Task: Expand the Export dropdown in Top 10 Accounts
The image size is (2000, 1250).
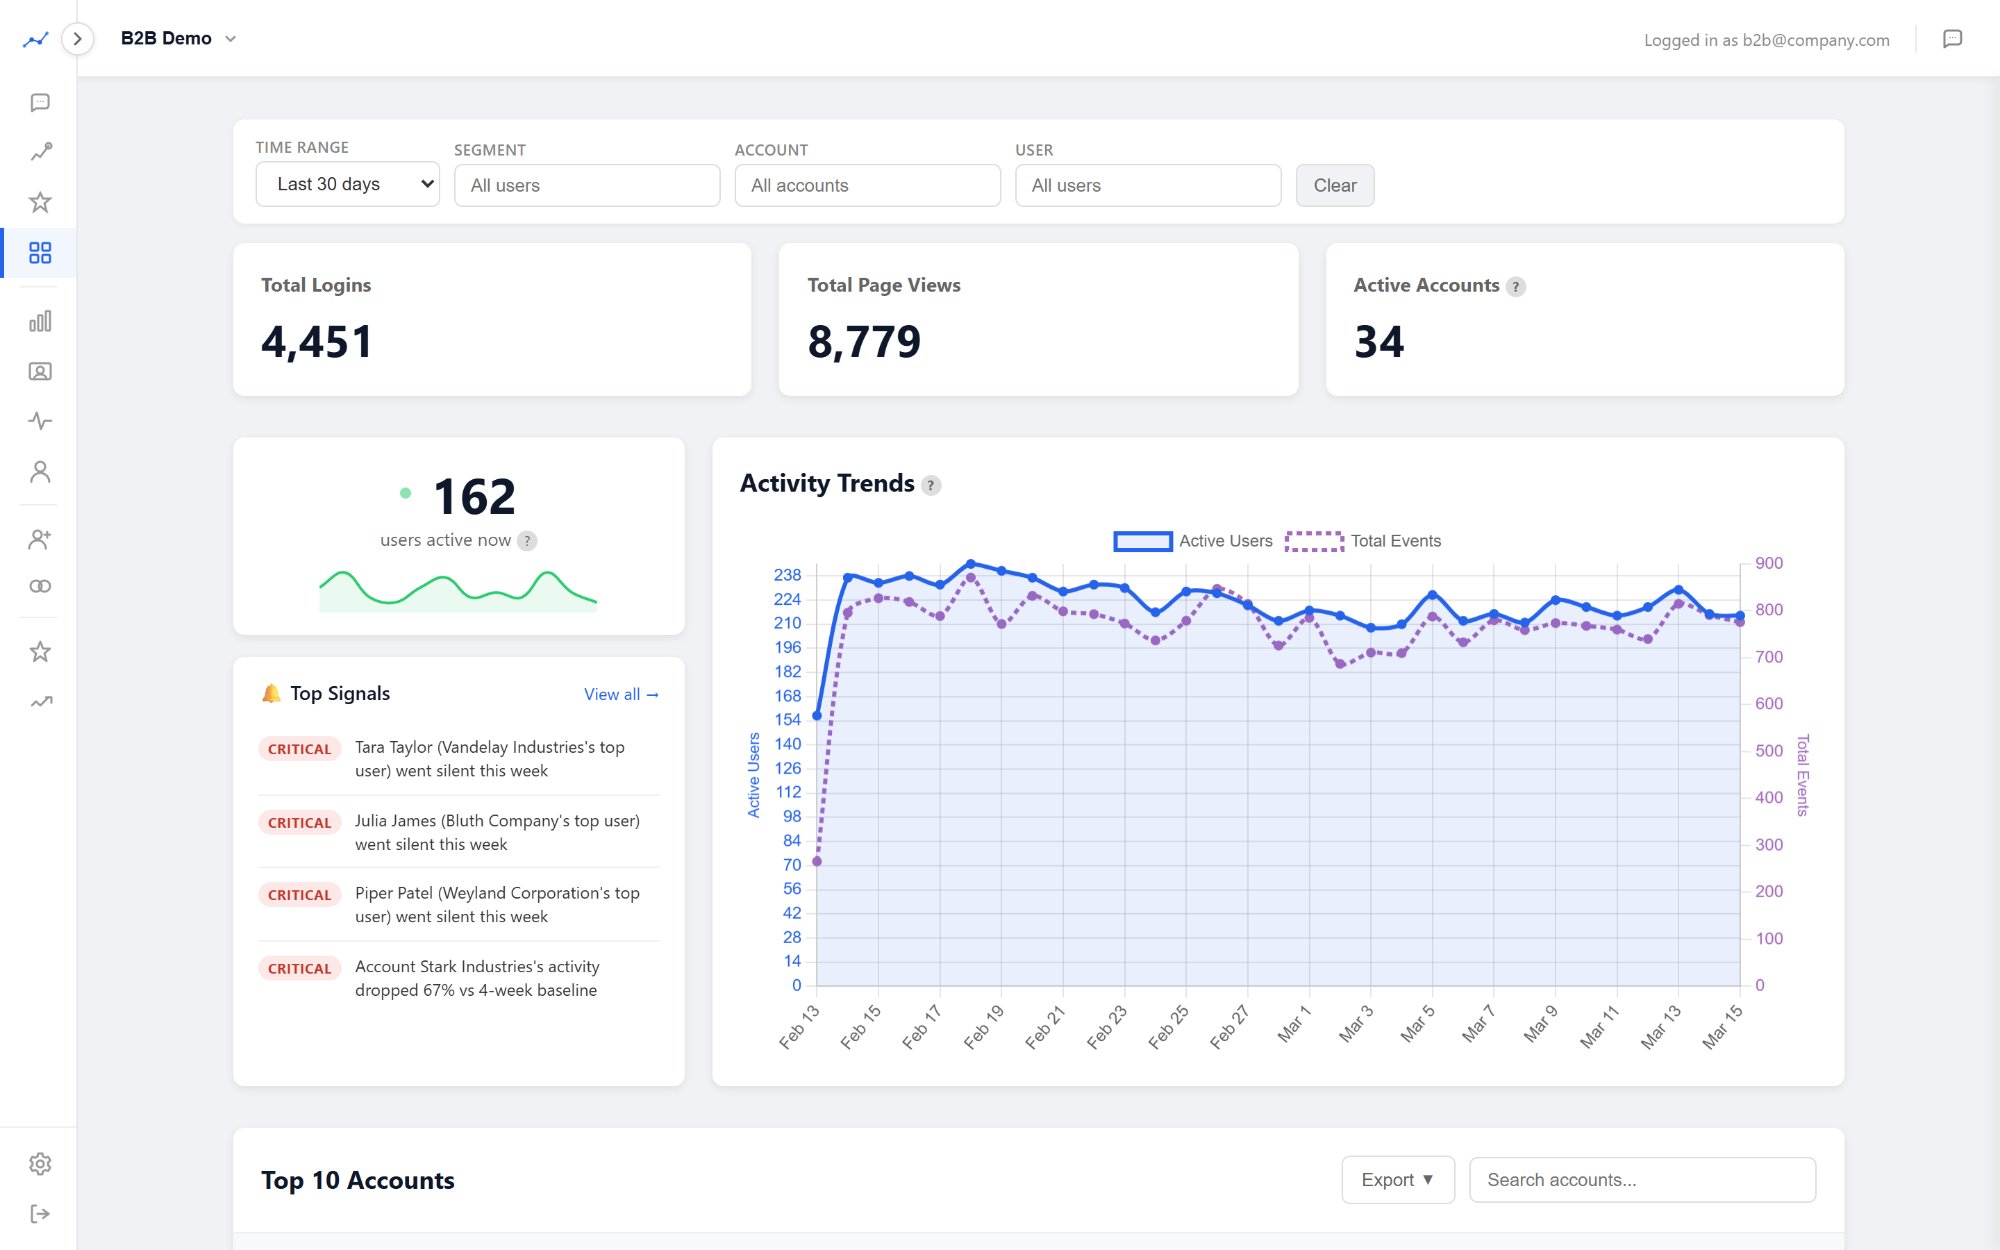Action: [1397, 1179]
